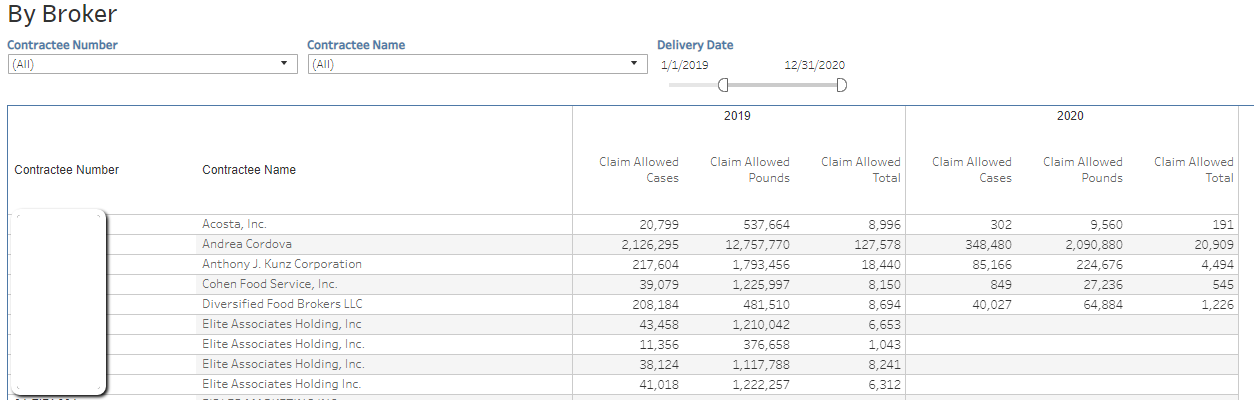
Task: Click 2019 Claim Allowed Total header
Action: click(x=861, y=170)
